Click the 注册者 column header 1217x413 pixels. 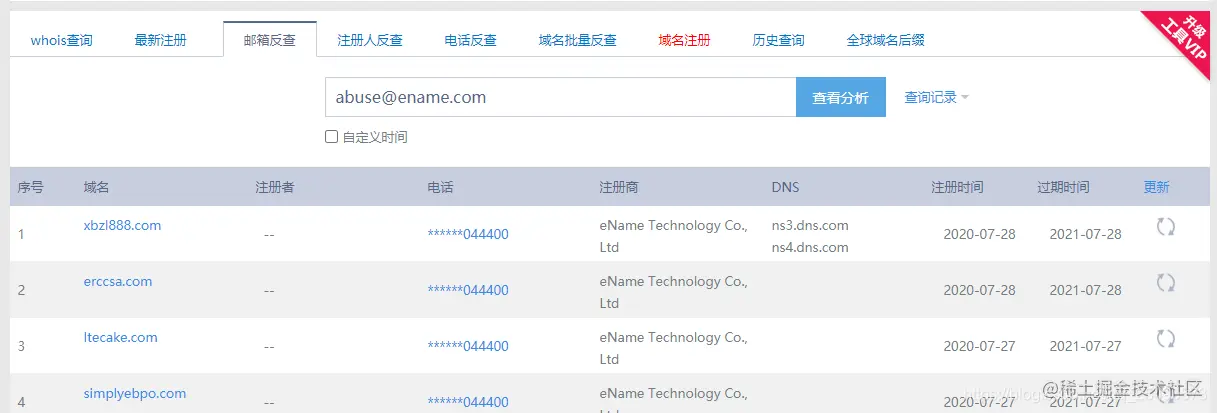click(275, 187)
